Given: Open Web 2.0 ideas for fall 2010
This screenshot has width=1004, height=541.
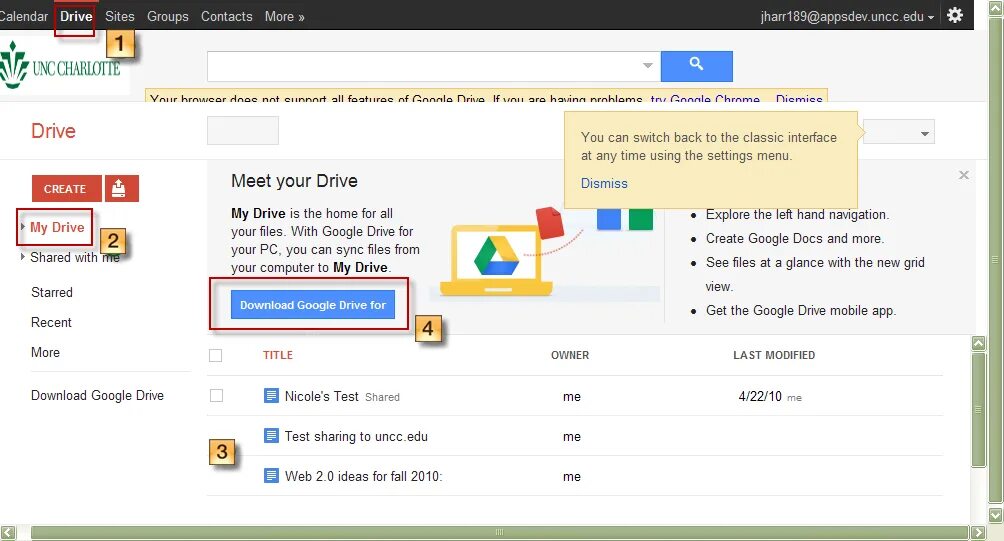Looking at the screenshot, I should pos(363,476).
